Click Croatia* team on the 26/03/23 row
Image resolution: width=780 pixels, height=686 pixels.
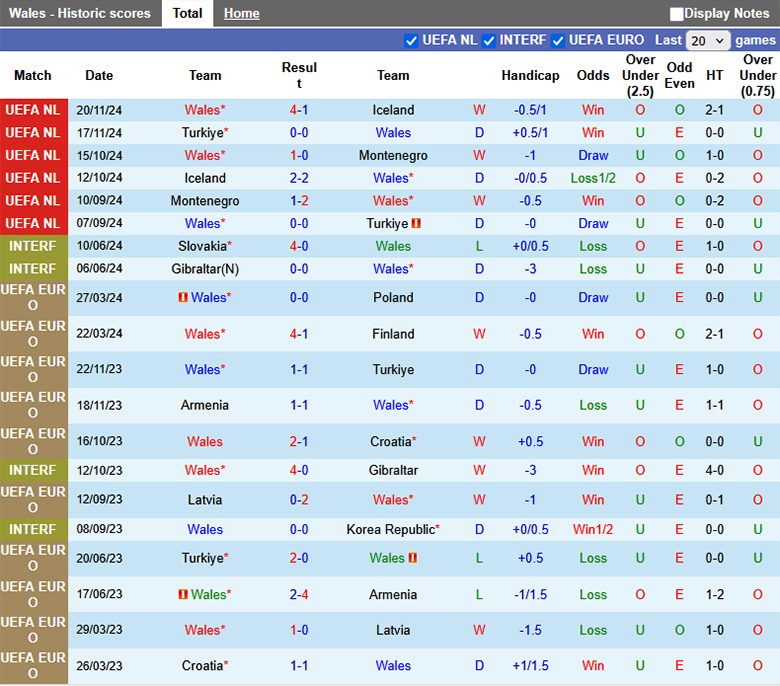click(205, 666)
